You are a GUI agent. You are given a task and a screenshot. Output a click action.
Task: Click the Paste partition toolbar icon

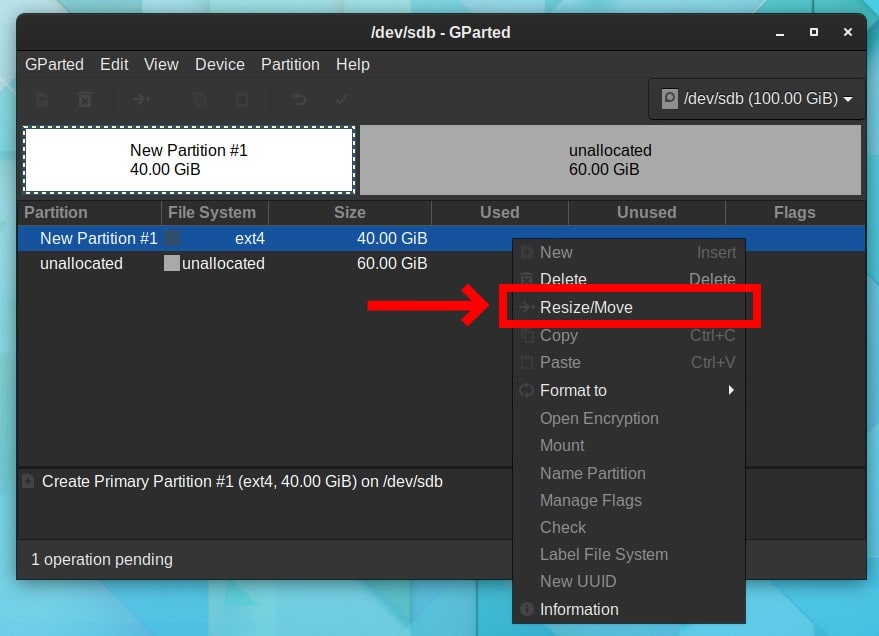242,100
